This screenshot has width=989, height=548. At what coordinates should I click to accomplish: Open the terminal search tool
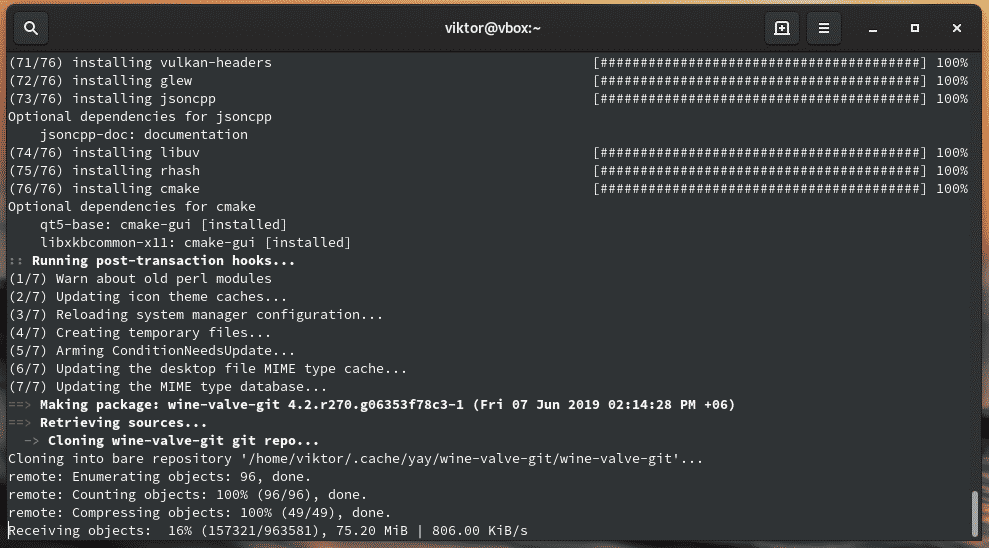click(30, 28)
